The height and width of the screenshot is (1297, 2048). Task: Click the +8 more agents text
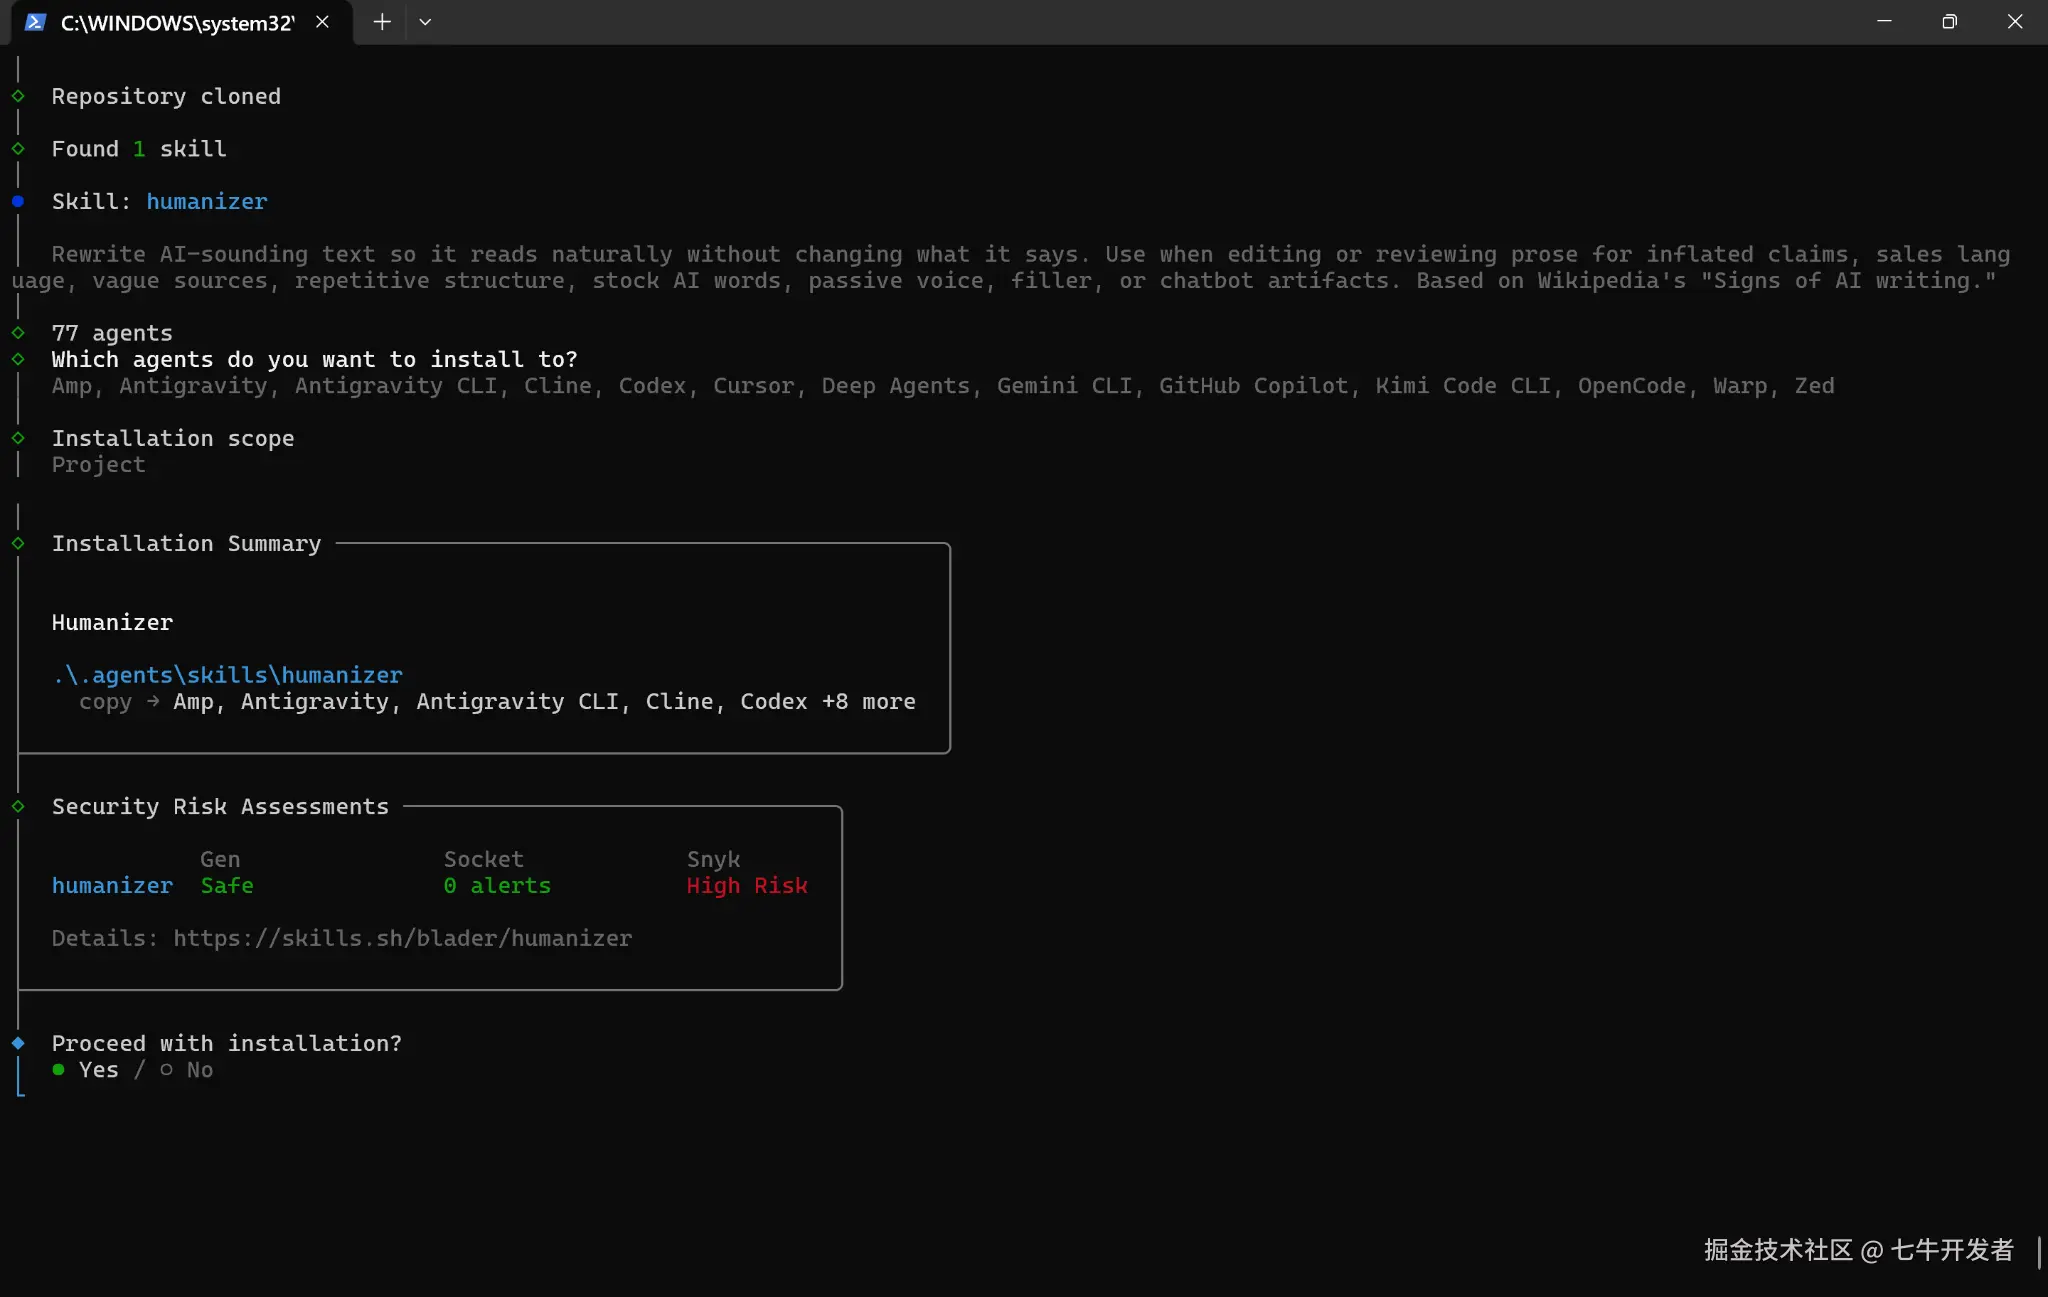(869, 702)
